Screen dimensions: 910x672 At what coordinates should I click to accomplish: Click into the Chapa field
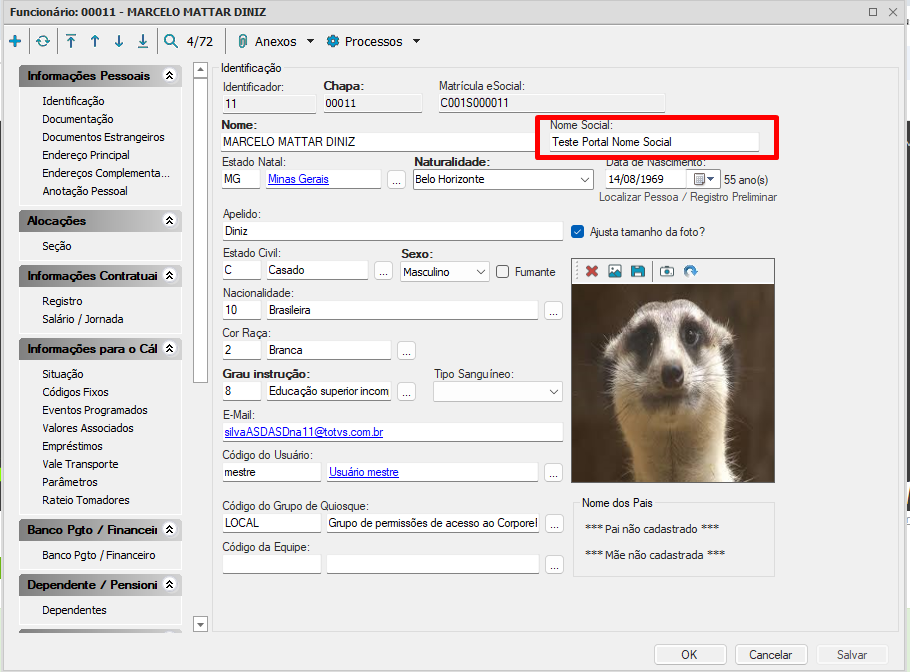coord(373,103)
